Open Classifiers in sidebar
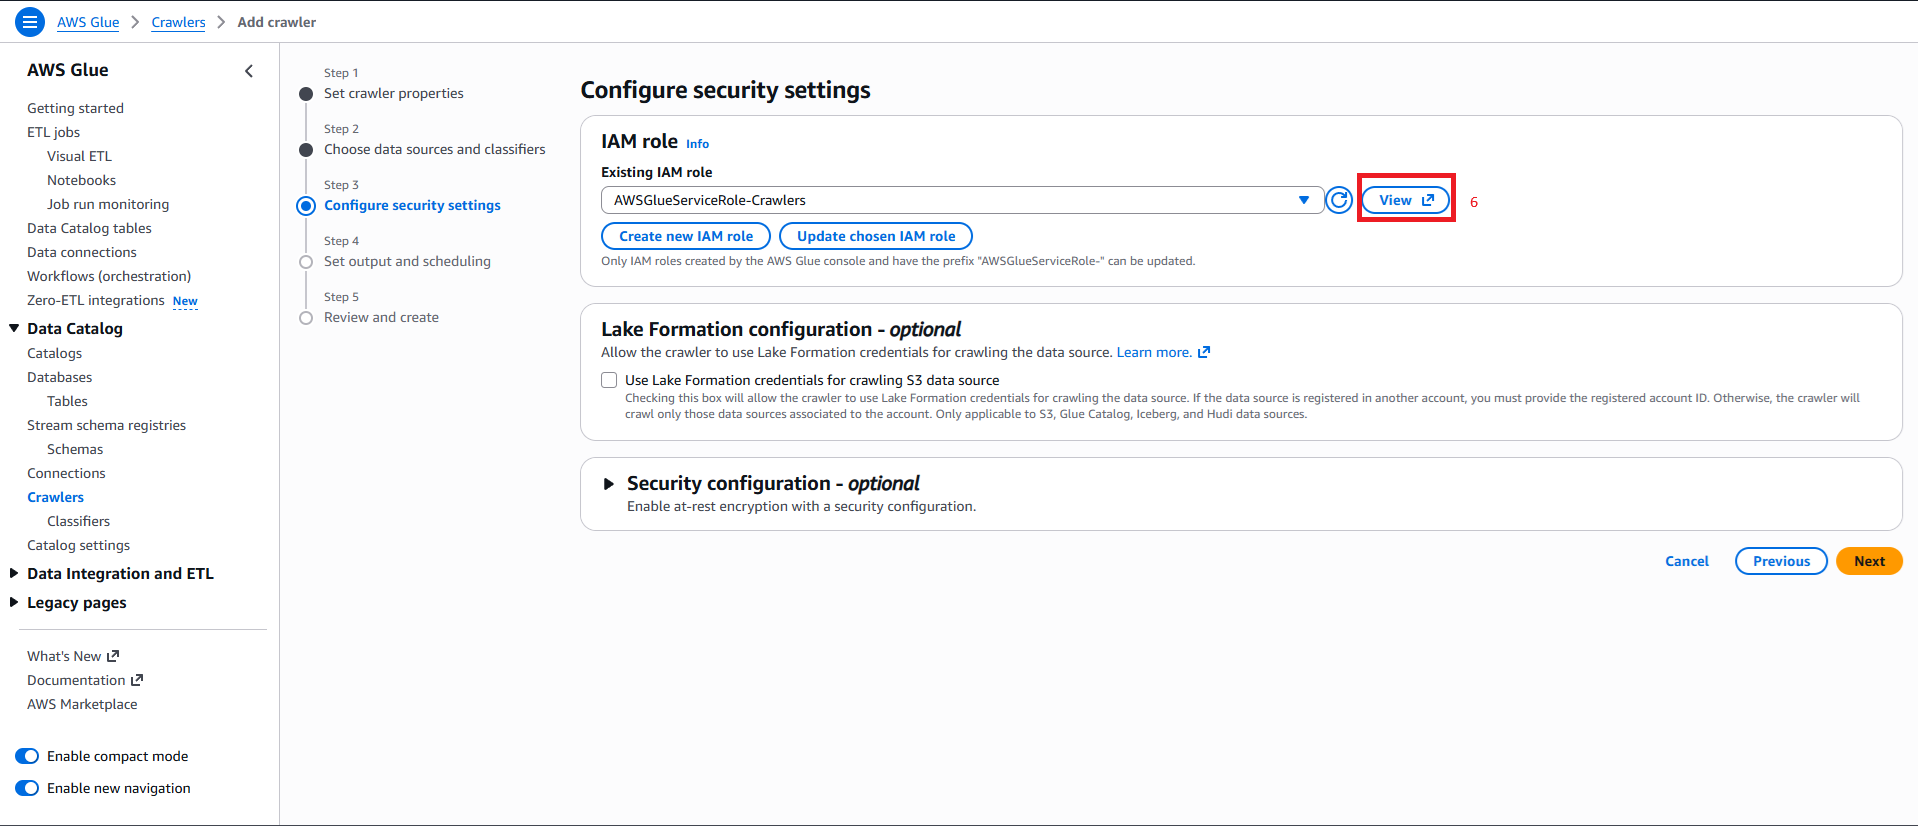1918x826 pixels. (x=78, y=521)
